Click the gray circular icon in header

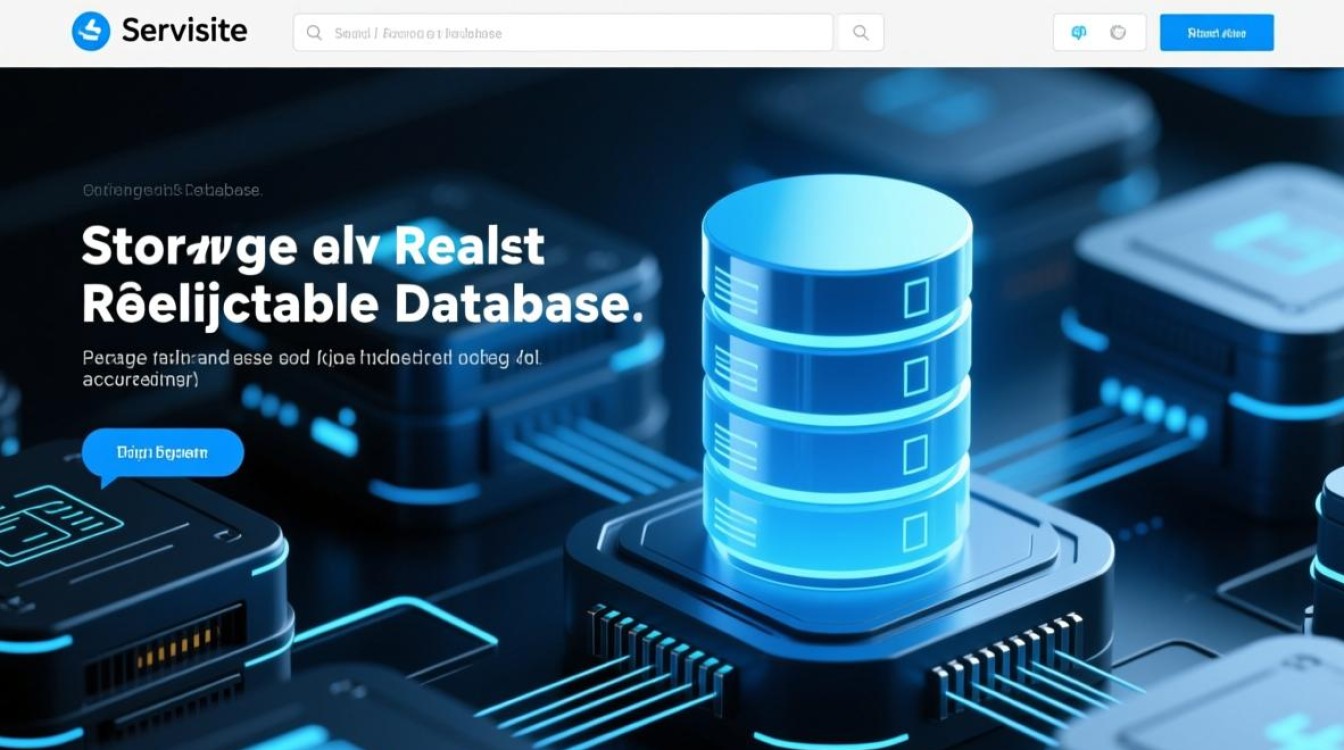tap(1118, 33)
